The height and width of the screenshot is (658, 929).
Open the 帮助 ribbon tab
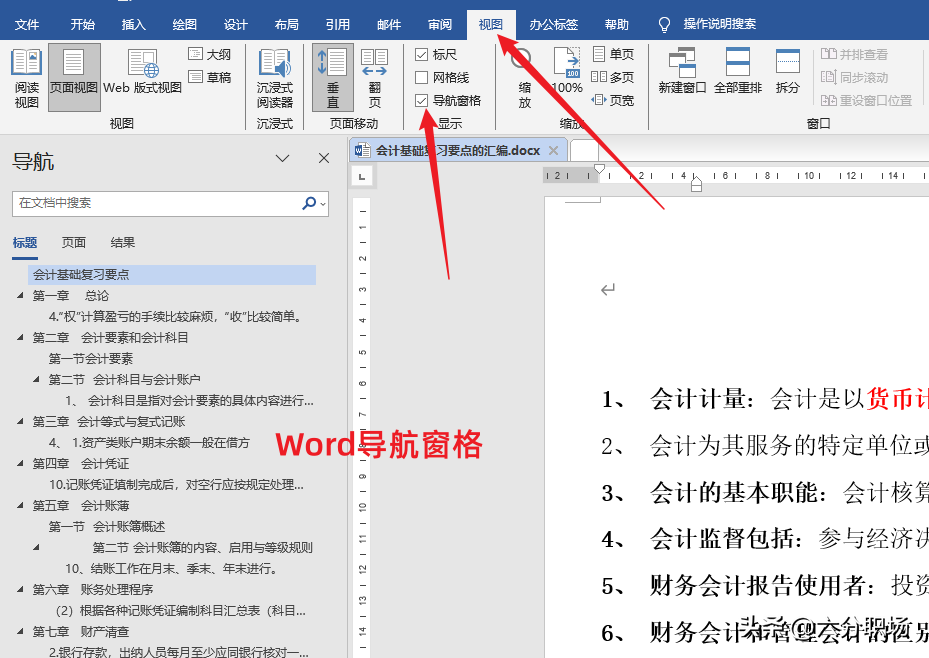616,24
